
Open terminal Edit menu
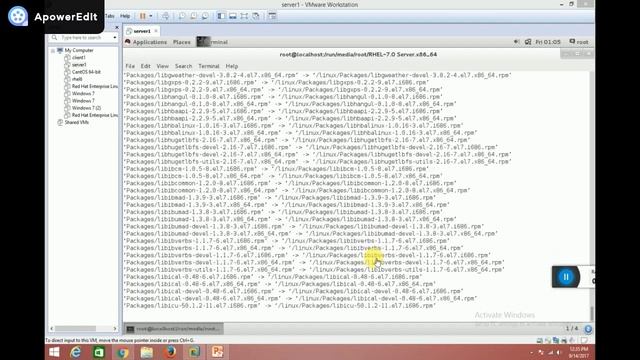pos(146,66)
